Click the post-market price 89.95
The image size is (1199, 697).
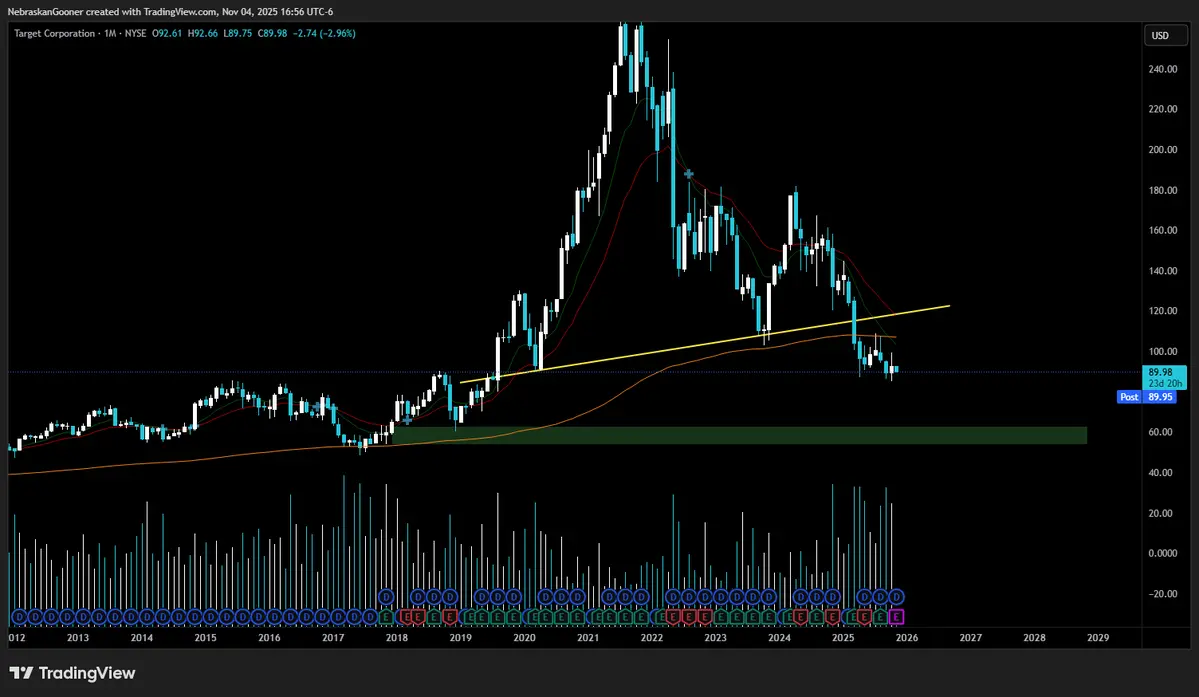point(1160,397)
